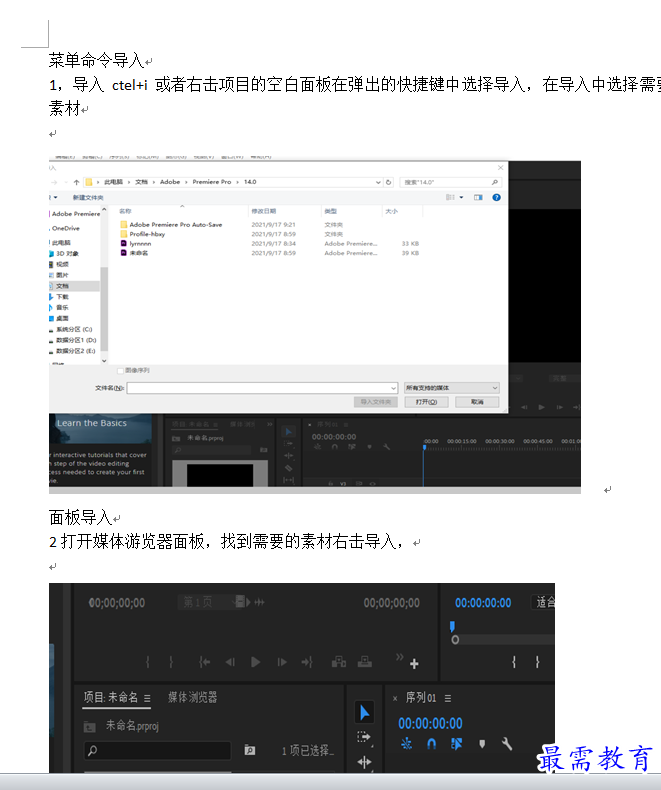Click the program monitor zoom scroll handle
The image size is (661, 790).
click(x=455, y=640)
